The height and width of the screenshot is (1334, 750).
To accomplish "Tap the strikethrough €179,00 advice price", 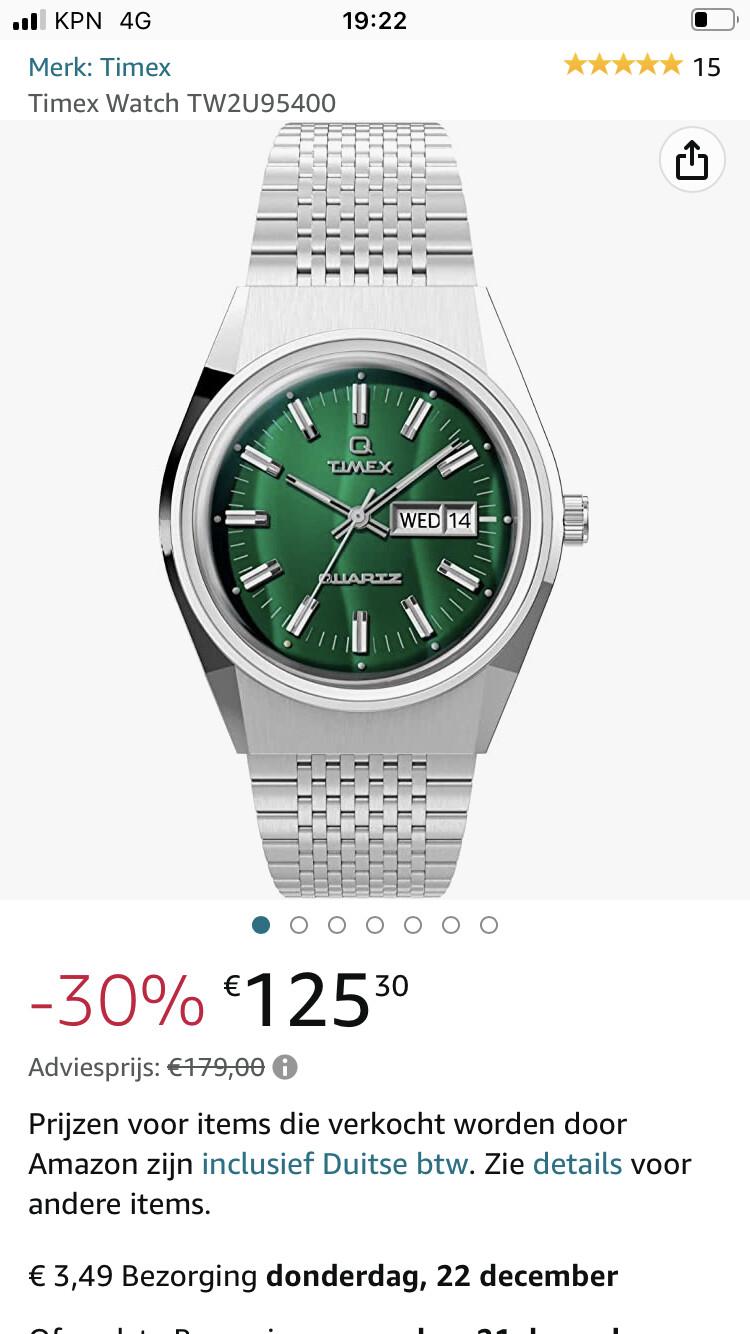I will tap(216, 1067).
